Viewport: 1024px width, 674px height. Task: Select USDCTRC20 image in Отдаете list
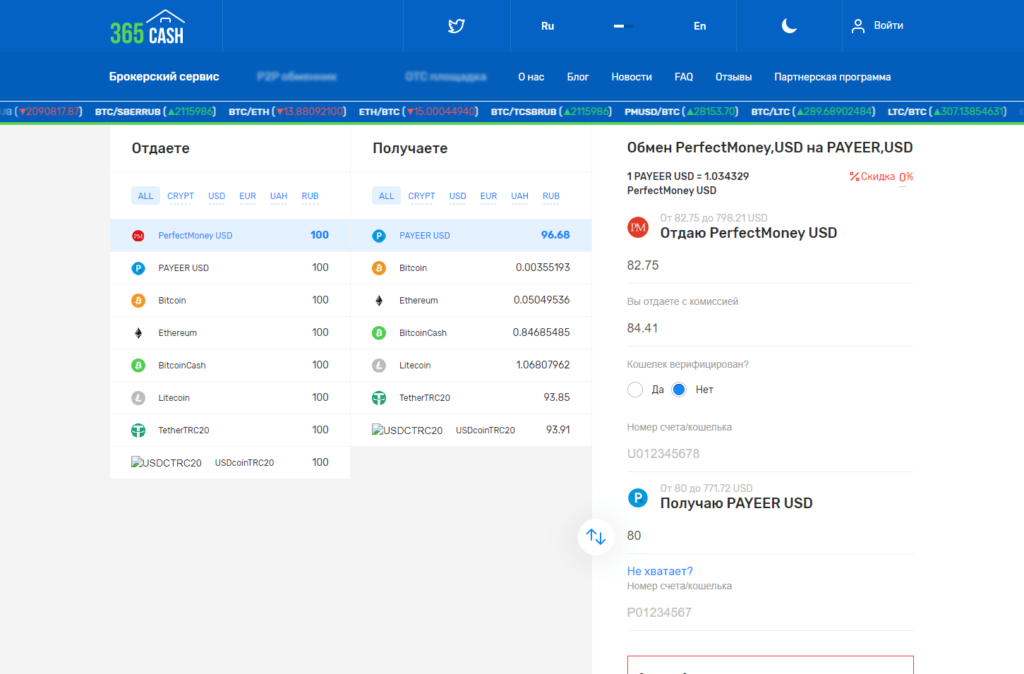(166, 462)
